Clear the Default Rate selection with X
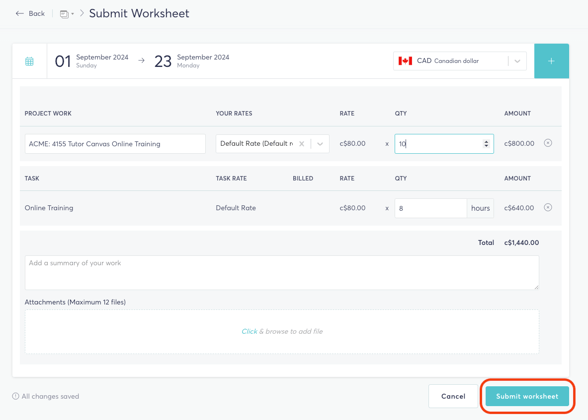 click(x=302, y=144)
